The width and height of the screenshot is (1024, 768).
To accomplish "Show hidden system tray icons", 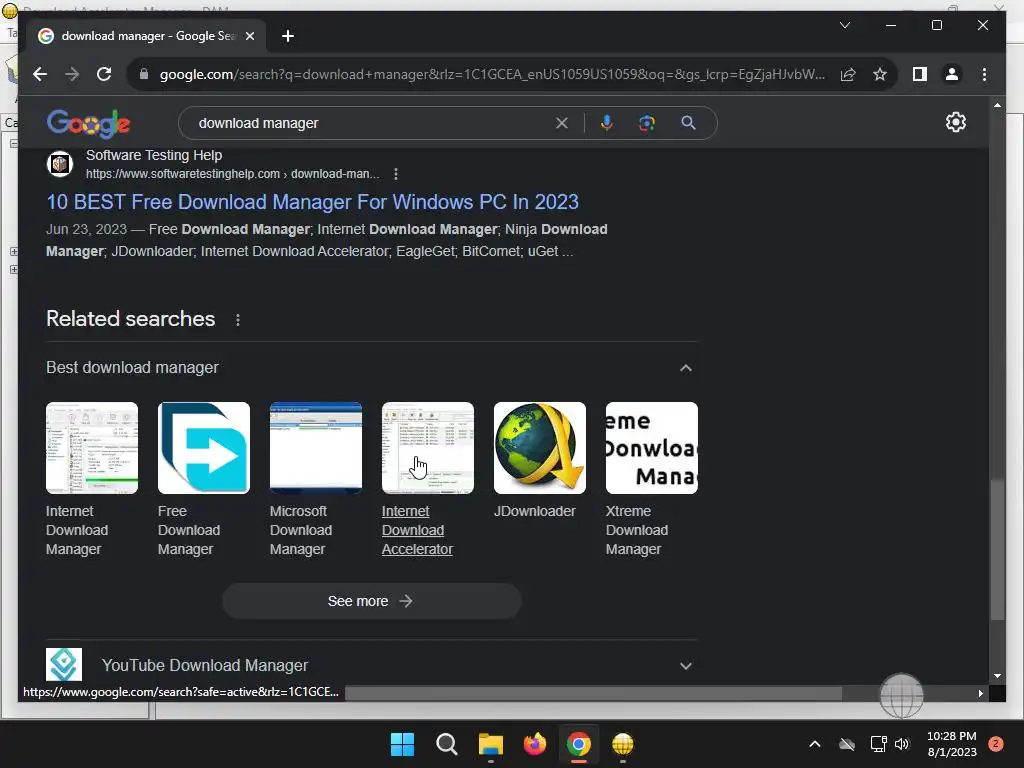I will point(814,744).
